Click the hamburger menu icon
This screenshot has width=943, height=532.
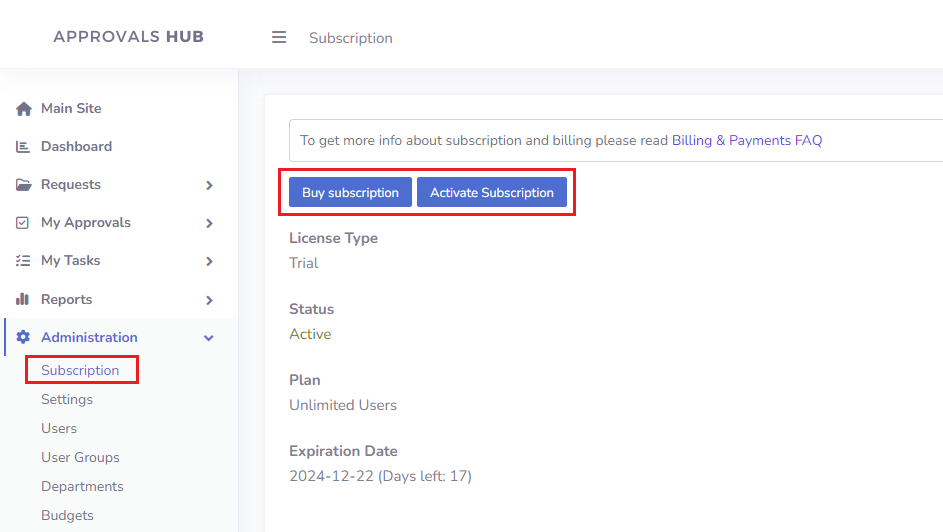point(278,37)
